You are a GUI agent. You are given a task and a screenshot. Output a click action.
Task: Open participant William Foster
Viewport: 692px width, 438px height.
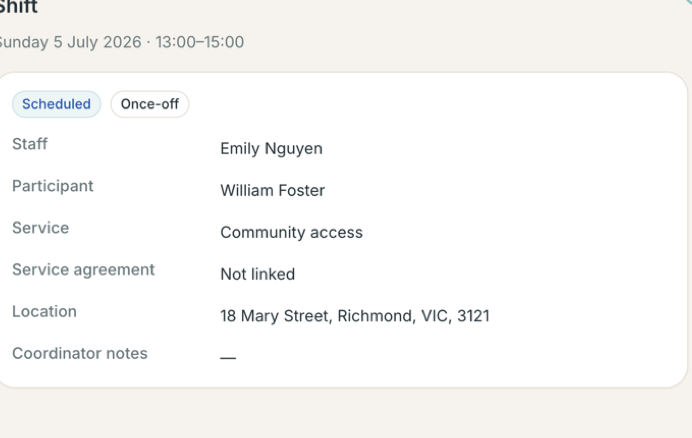pyautogui.click(x=273, y=190)
